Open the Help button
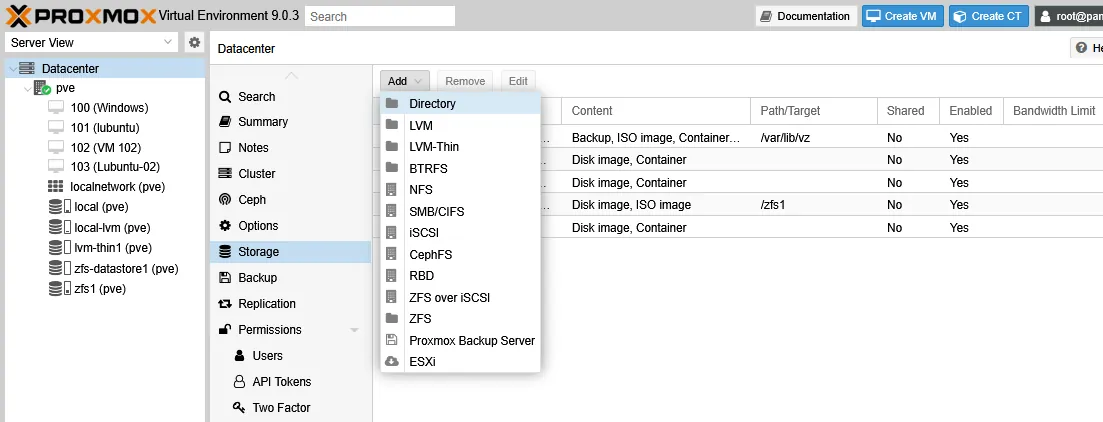 [x=1087, y=48]
